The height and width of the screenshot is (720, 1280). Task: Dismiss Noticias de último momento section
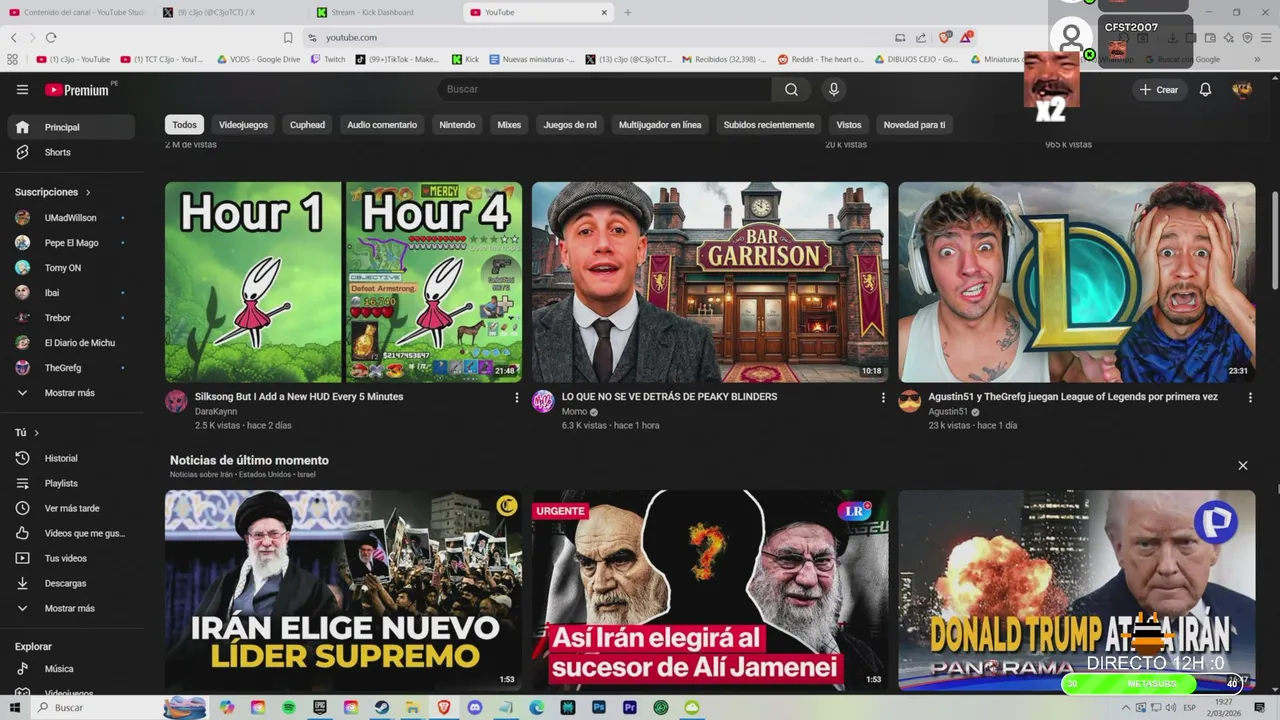click(1243, 465)
